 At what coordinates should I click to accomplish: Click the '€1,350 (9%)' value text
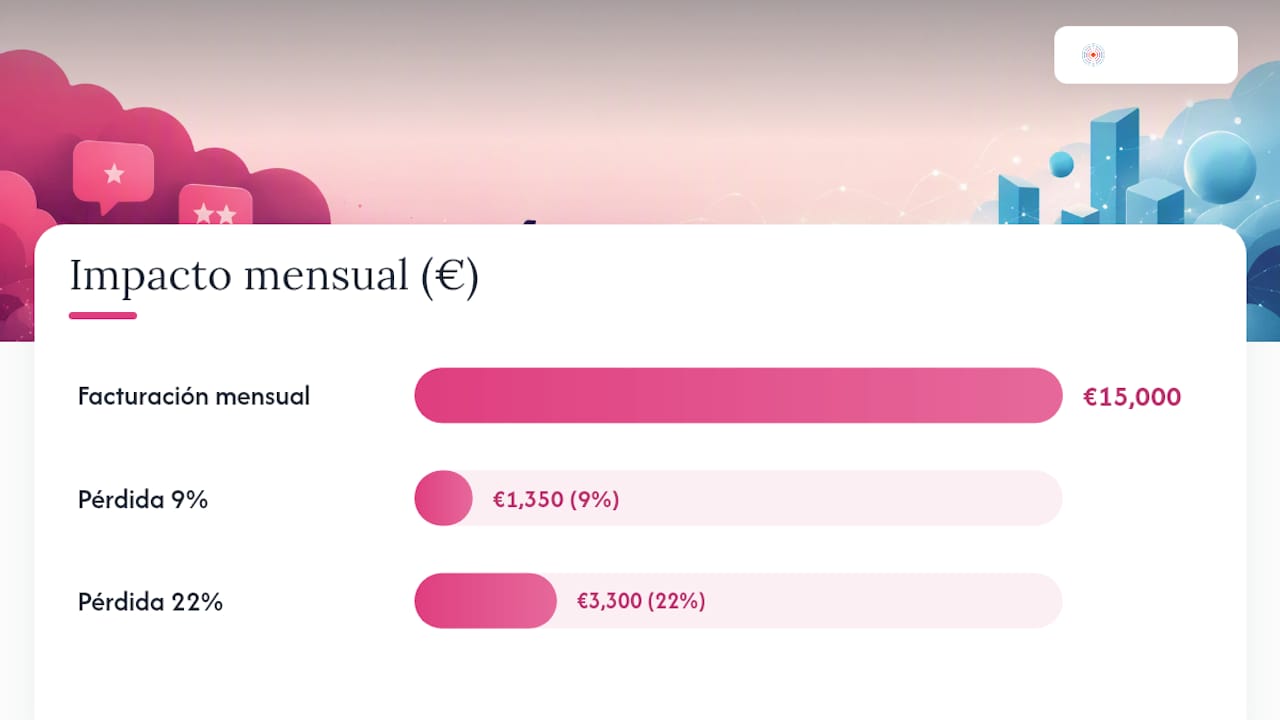point(556,499)
